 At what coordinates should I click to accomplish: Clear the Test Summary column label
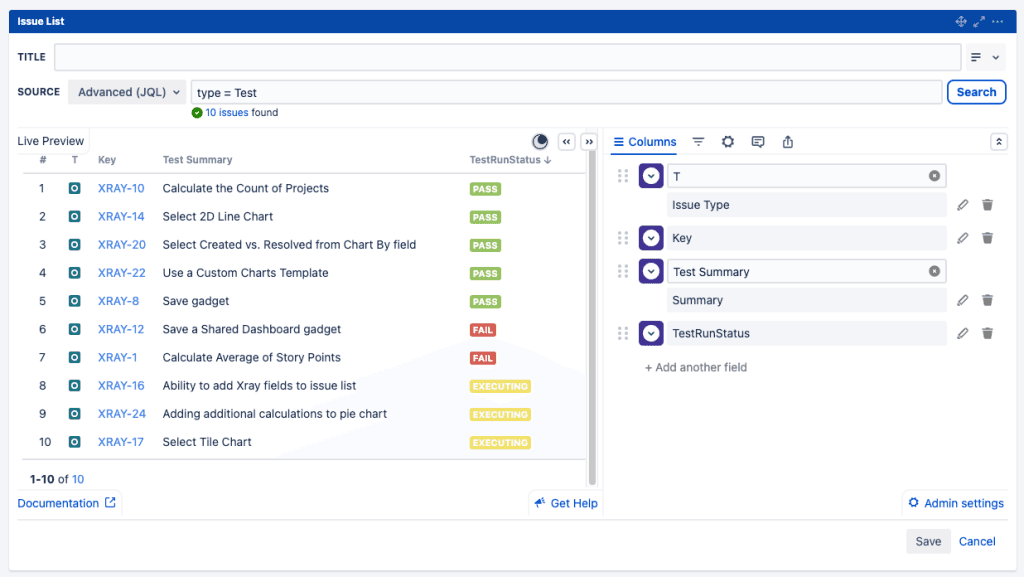pos(934,271)
